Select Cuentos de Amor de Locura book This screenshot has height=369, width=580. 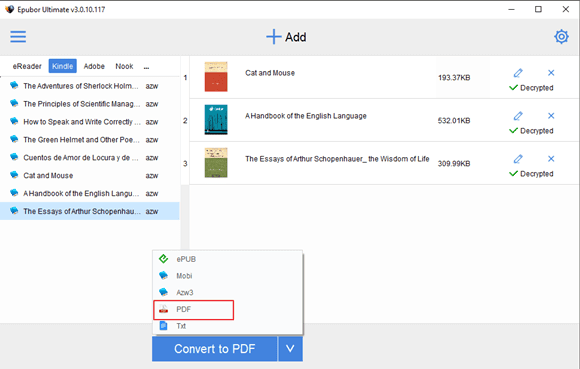pyautogui.click(x=90, y=158)
